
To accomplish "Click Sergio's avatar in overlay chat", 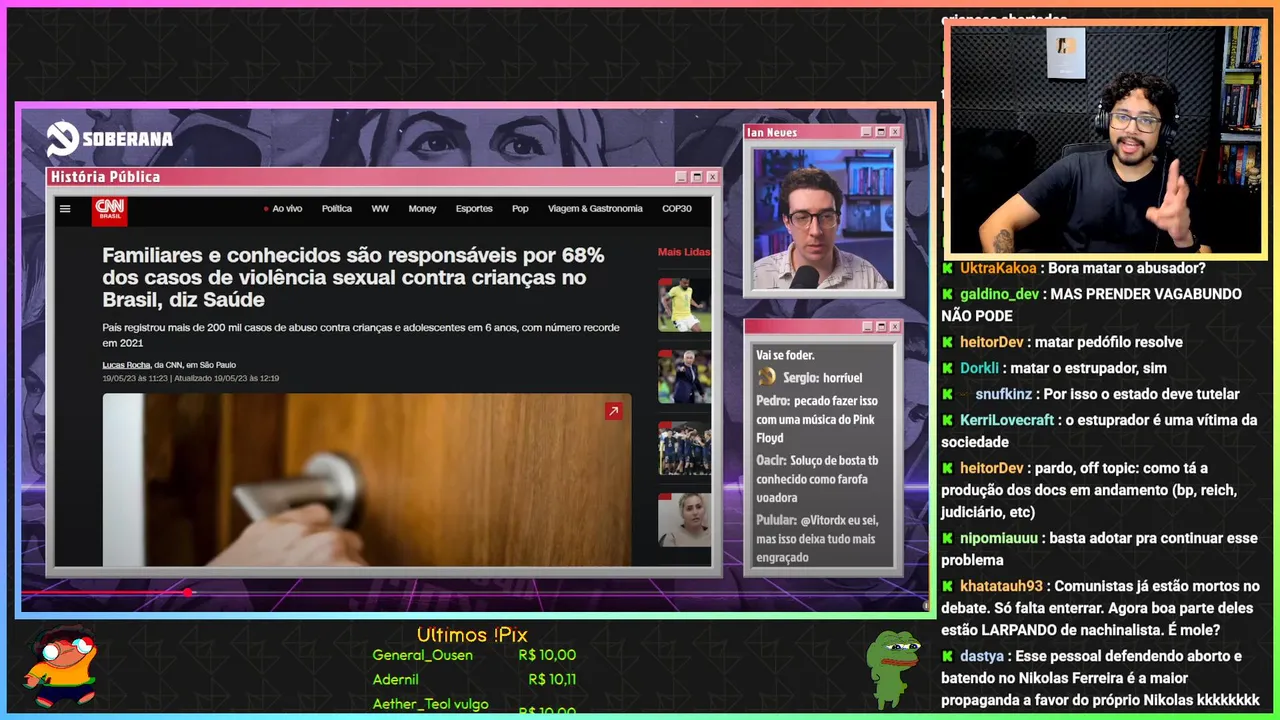I will point(767,377).
